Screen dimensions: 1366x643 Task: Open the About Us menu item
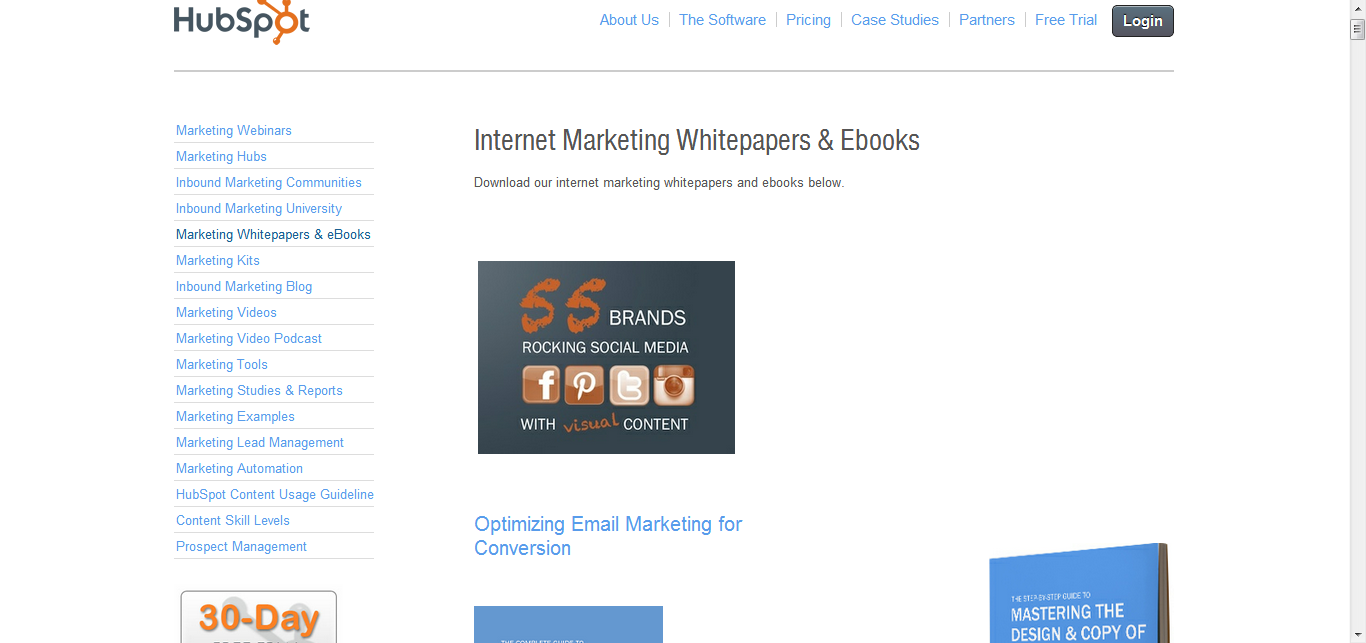click(629, 20)
